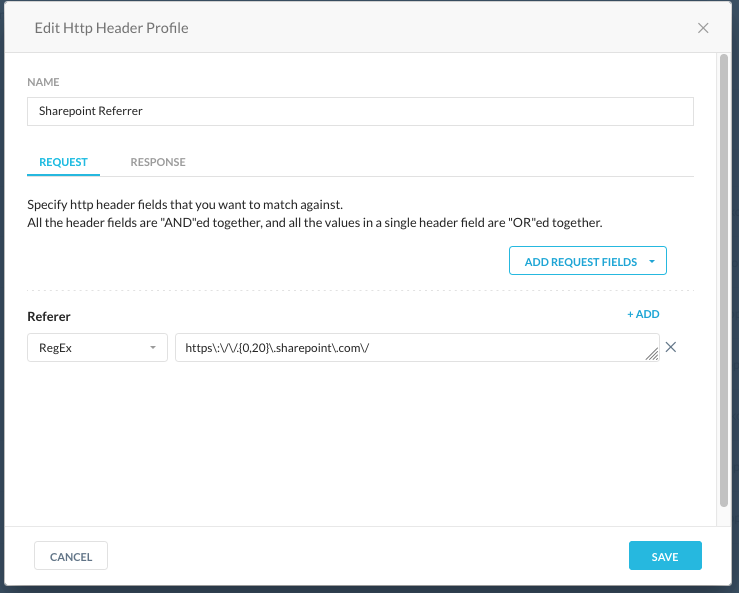739x593 pixels.
Task: Click the dialog's vertical scrollbar
Action: coord(724,281)
